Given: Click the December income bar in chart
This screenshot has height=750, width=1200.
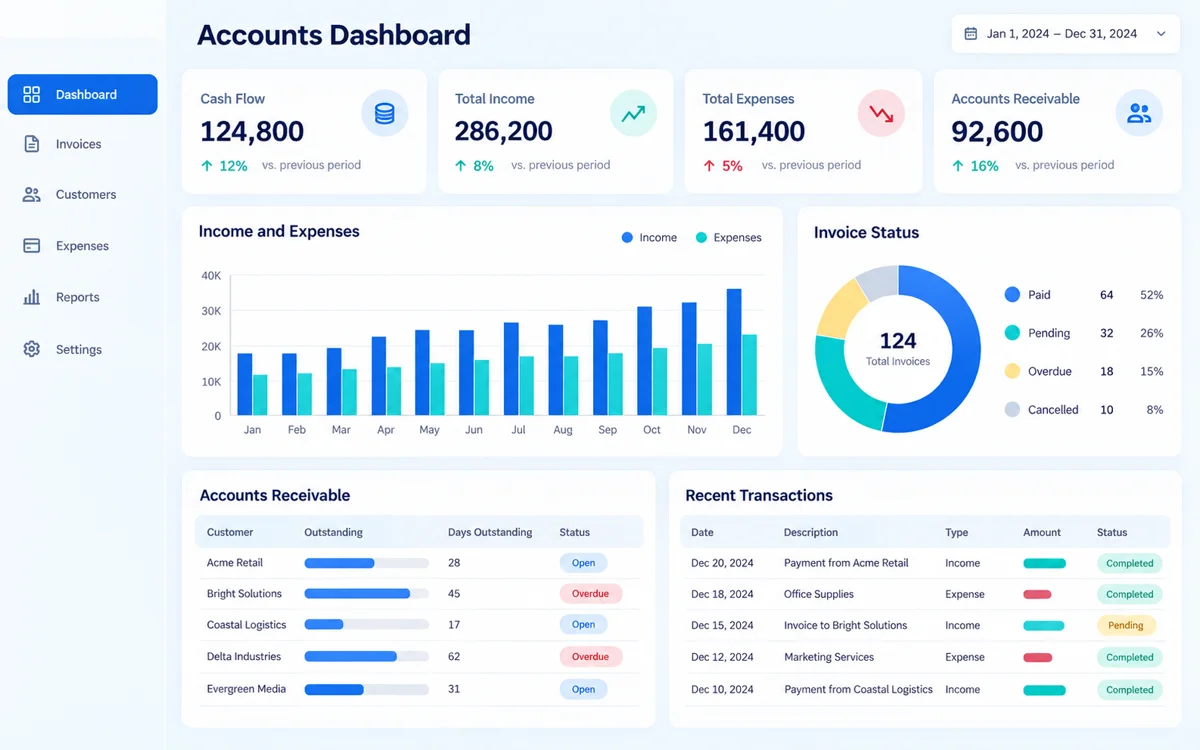Looking at the screenshot, I should pyautogui.click(x=734, y=352).
